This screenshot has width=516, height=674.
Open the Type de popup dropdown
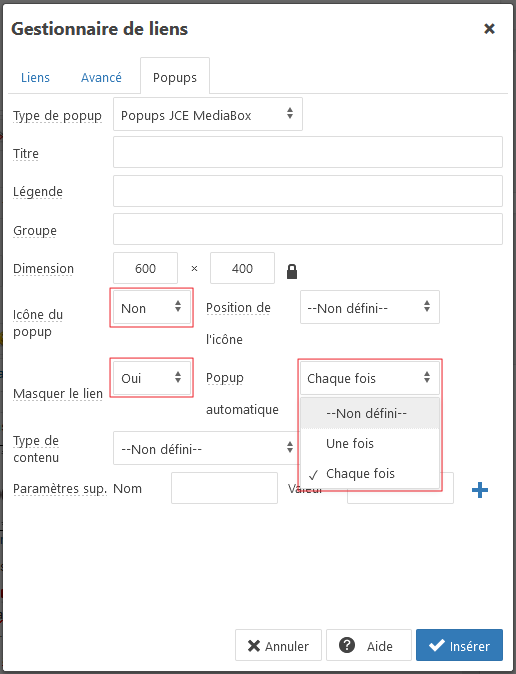tap(208, 114)
